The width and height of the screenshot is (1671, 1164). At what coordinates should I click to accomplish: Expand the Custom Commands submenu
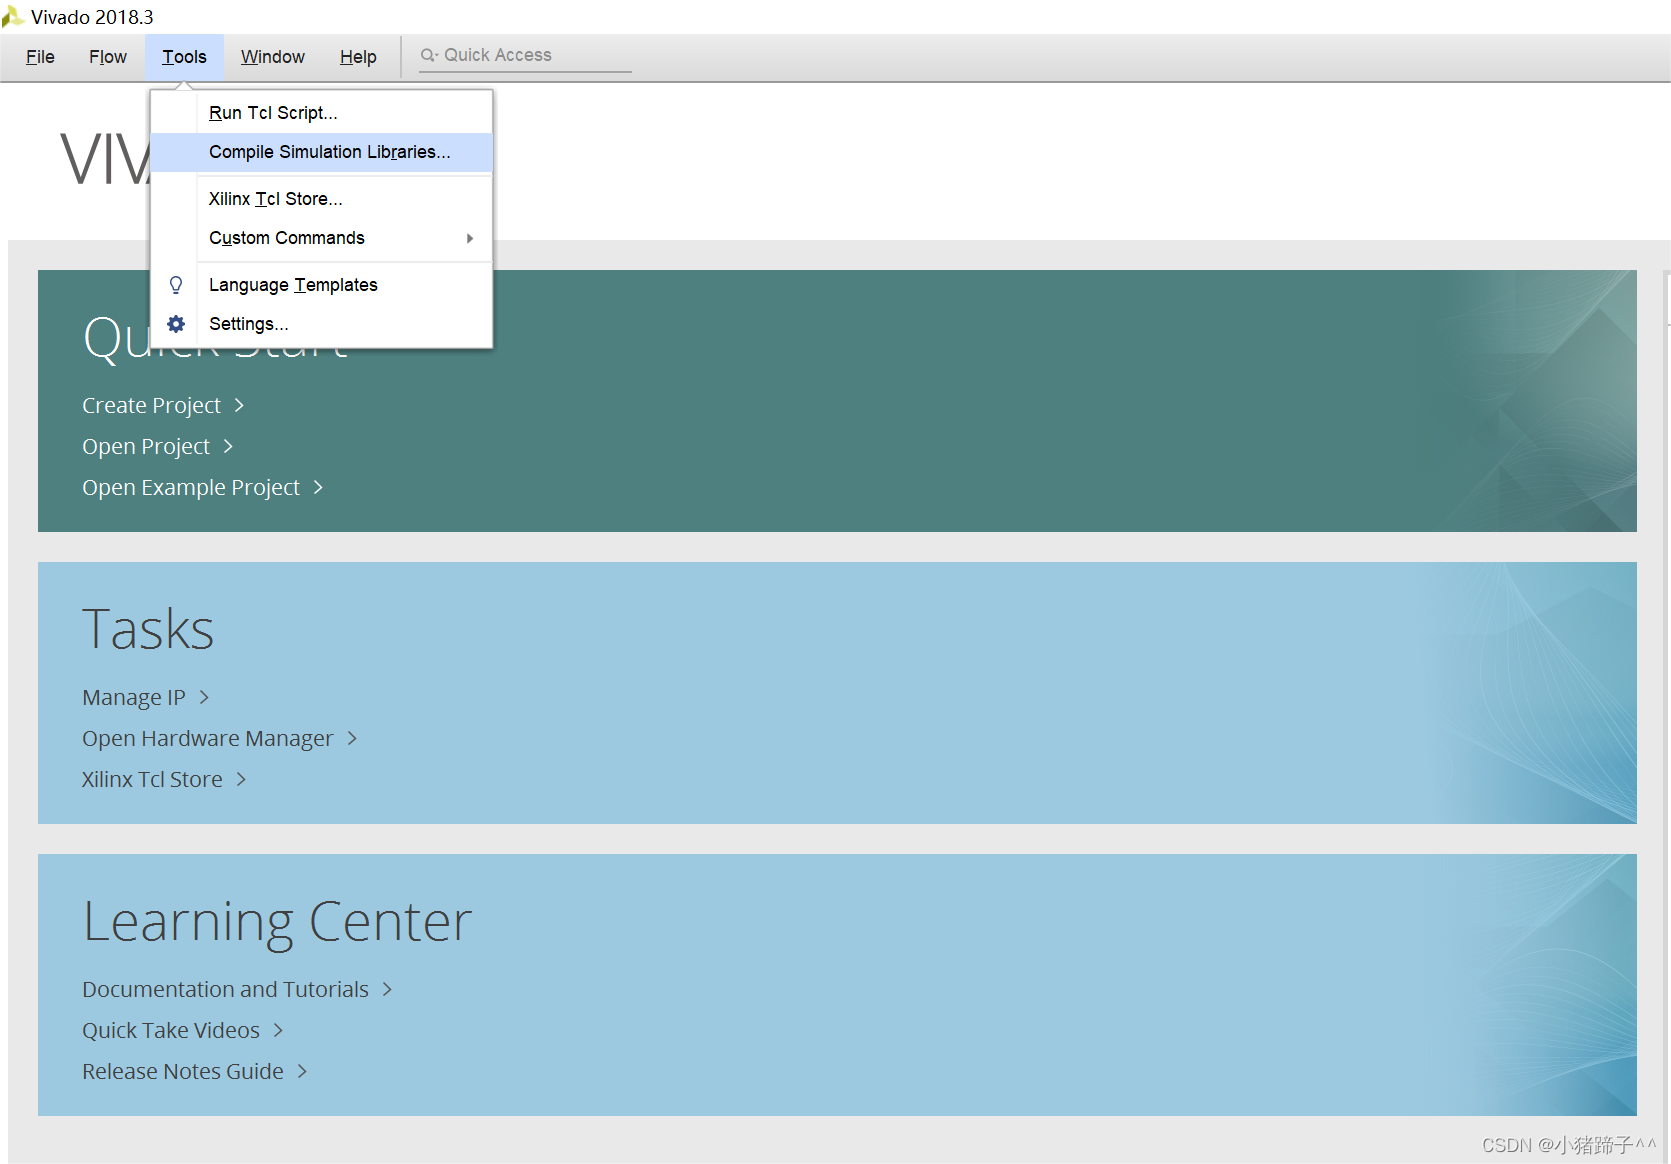pyautogui.click(x=321, y=238)
